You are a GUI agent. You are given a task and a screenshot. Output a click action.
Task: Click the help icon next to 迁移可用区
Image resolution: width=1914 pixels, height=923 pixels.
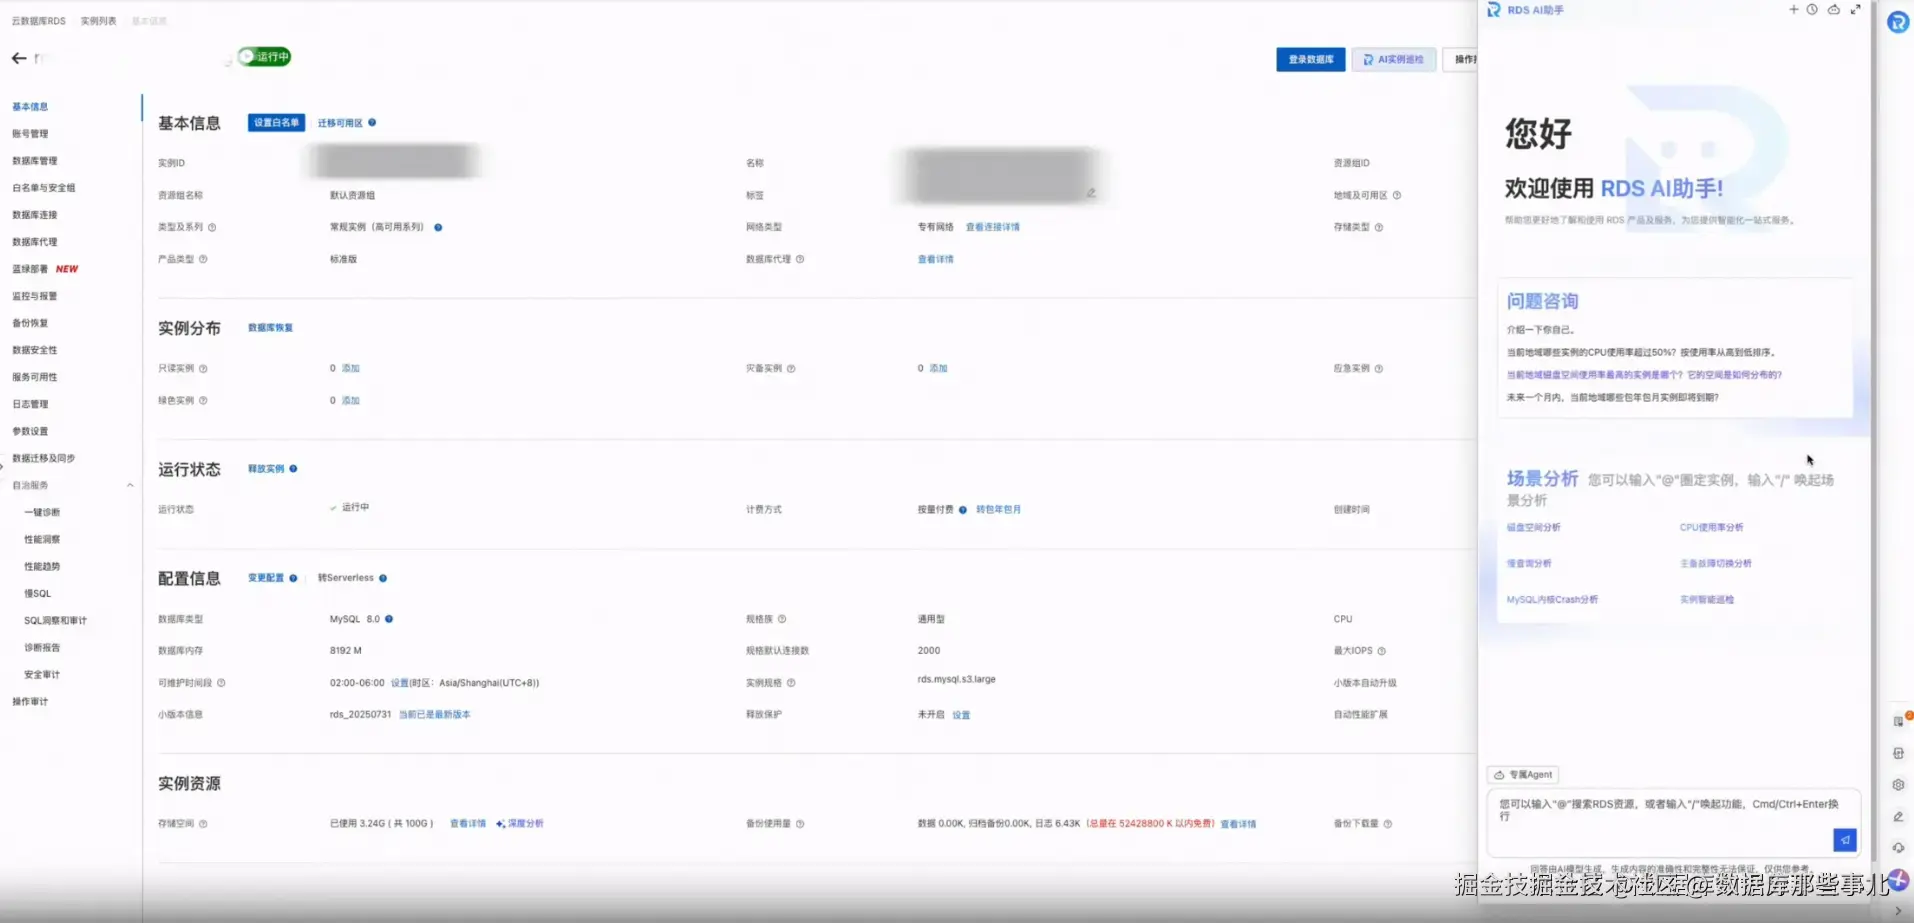click(x=372, y=122)
